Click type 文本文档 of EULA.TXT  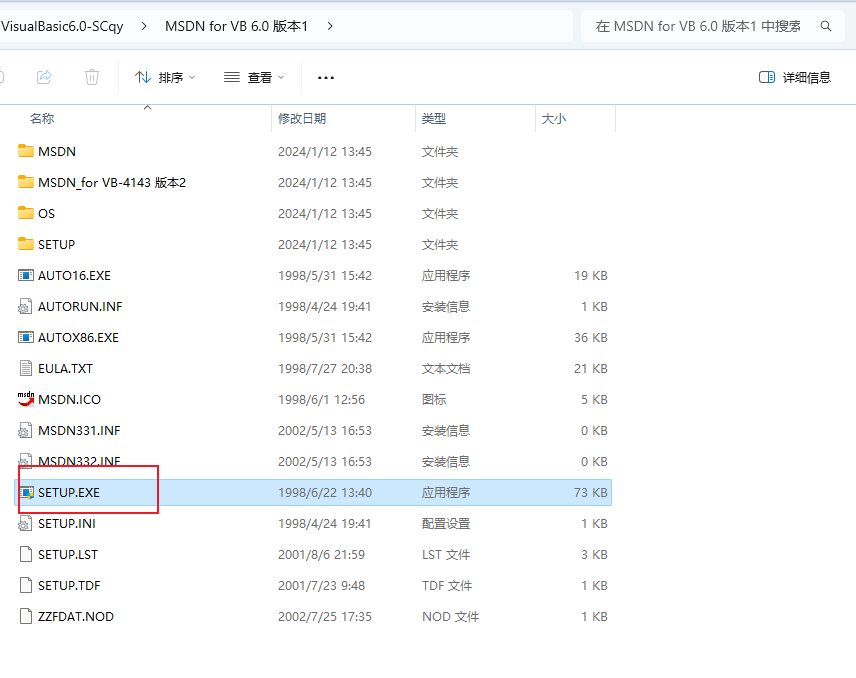tap(446, 368)
